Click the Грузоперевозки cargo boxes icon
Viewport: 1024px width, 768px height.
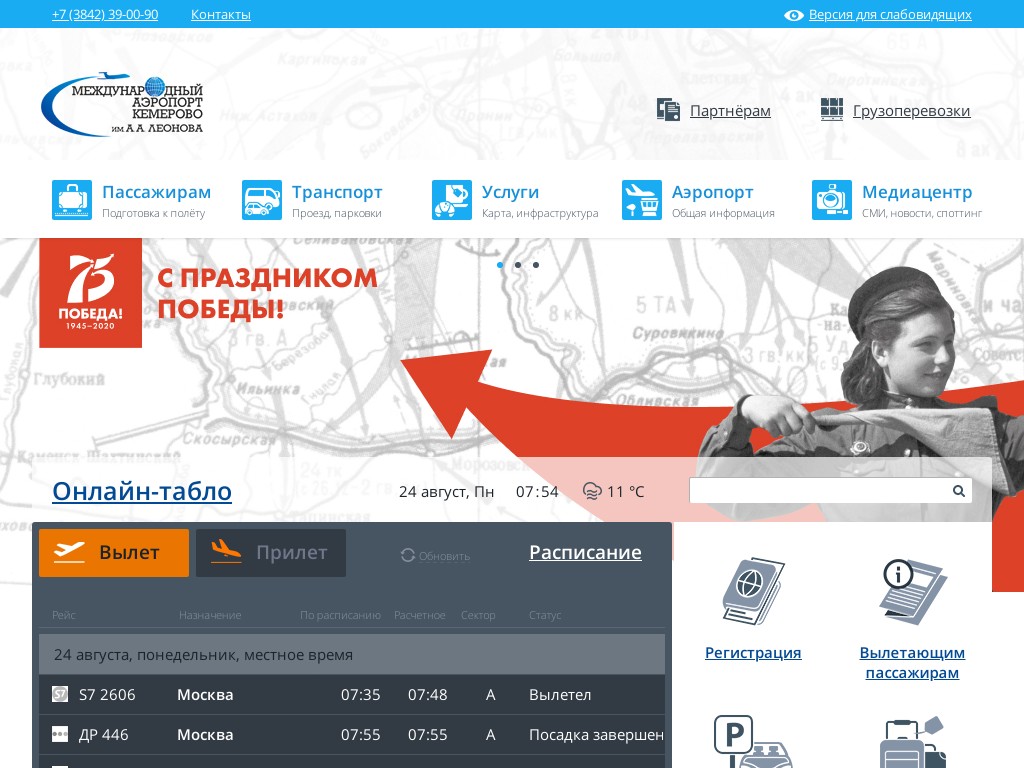pyautogui.click(x=832, y=110)
